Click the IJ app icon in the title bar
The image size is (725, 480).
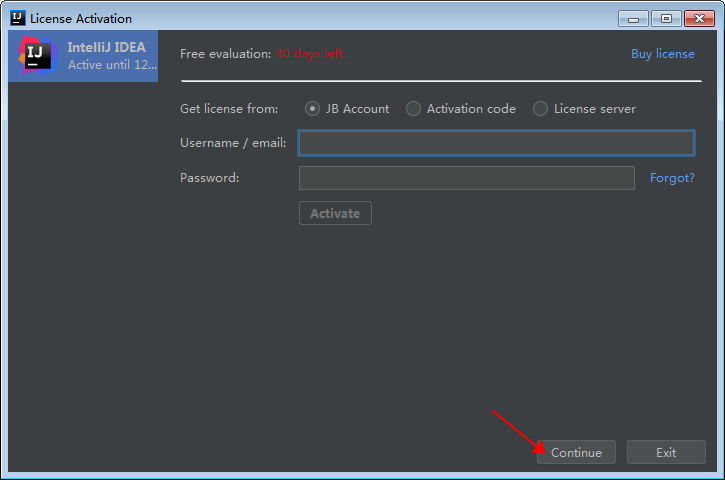(x=17, y=18)
